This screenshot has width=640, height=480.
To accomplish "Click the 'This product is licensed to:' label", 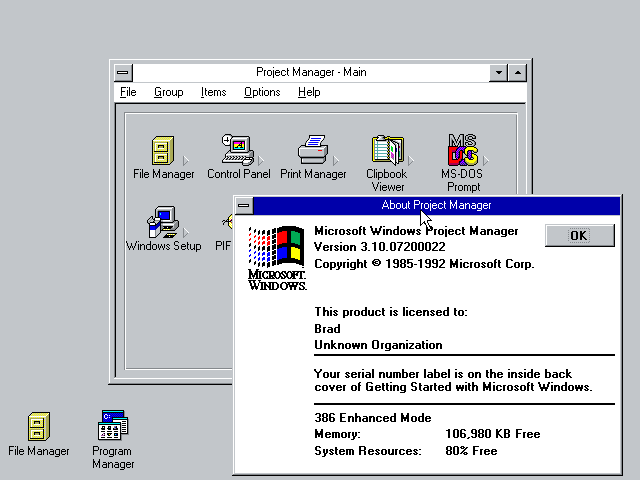I will tap(391, 312).
